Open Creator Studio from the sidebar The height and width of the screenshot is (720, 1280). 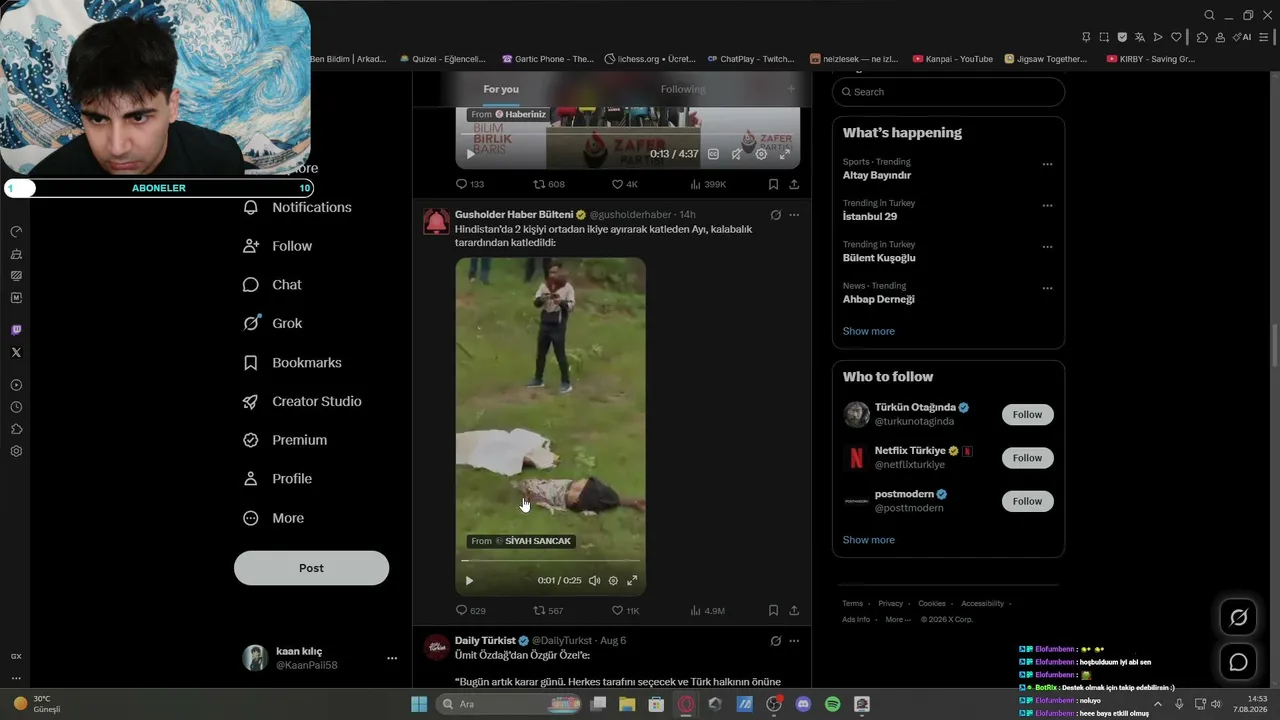(x=302, y=401)
